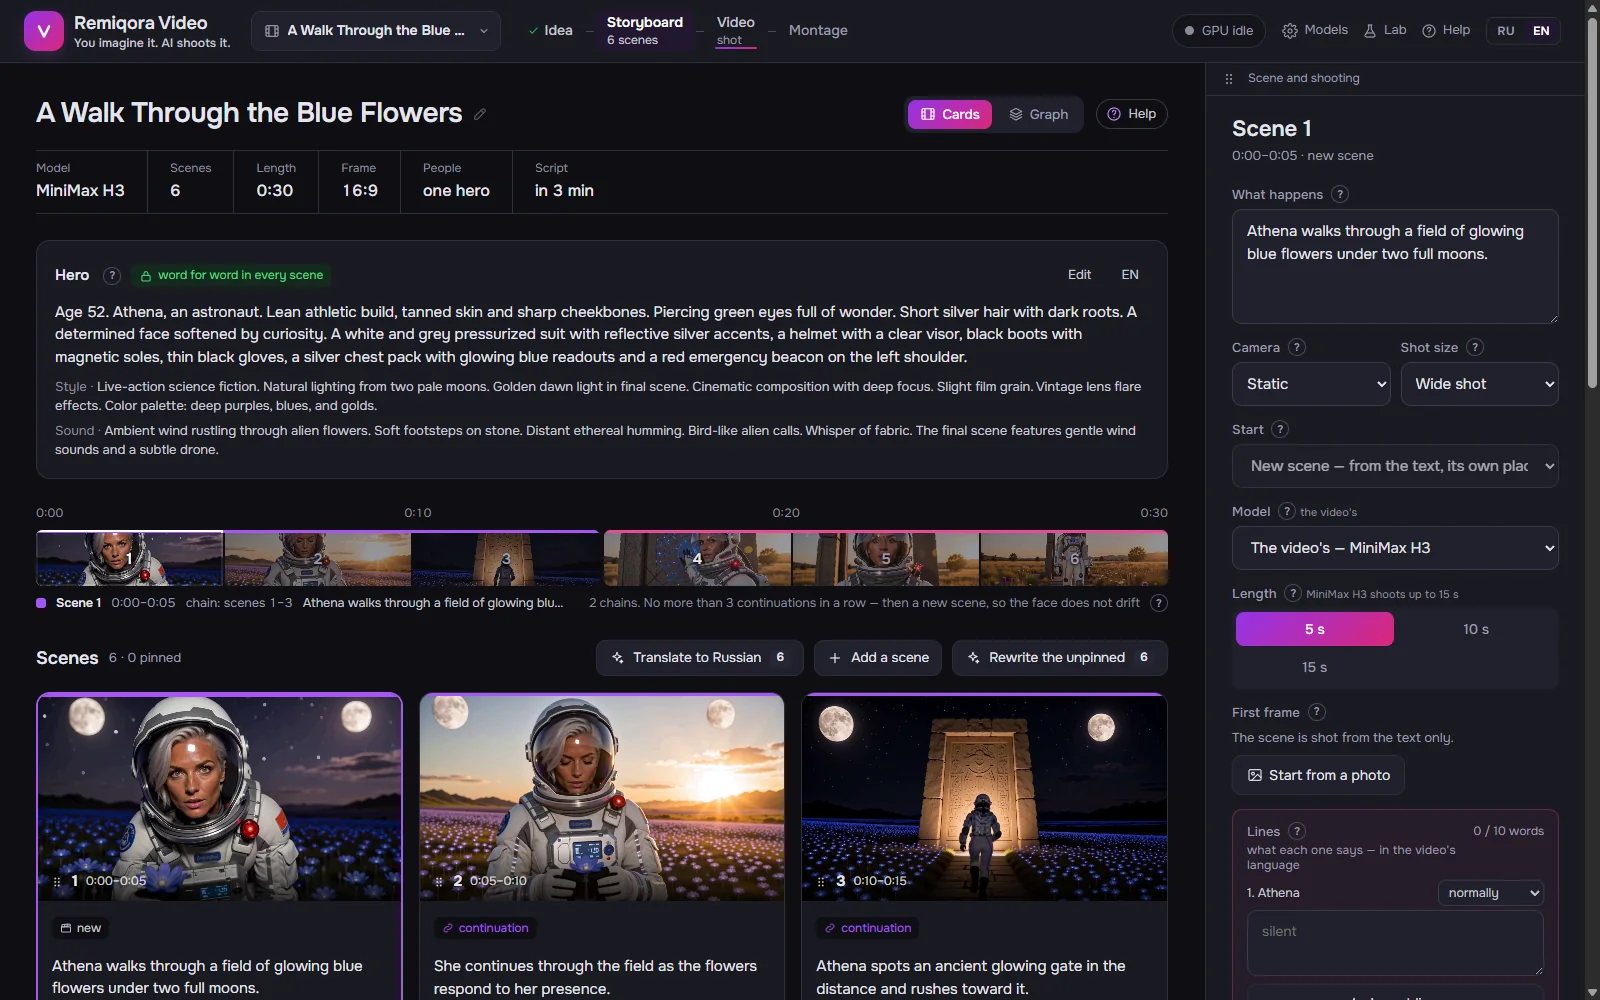
Task: Click the question icon beside Start
Action: tap(1280, 429)
